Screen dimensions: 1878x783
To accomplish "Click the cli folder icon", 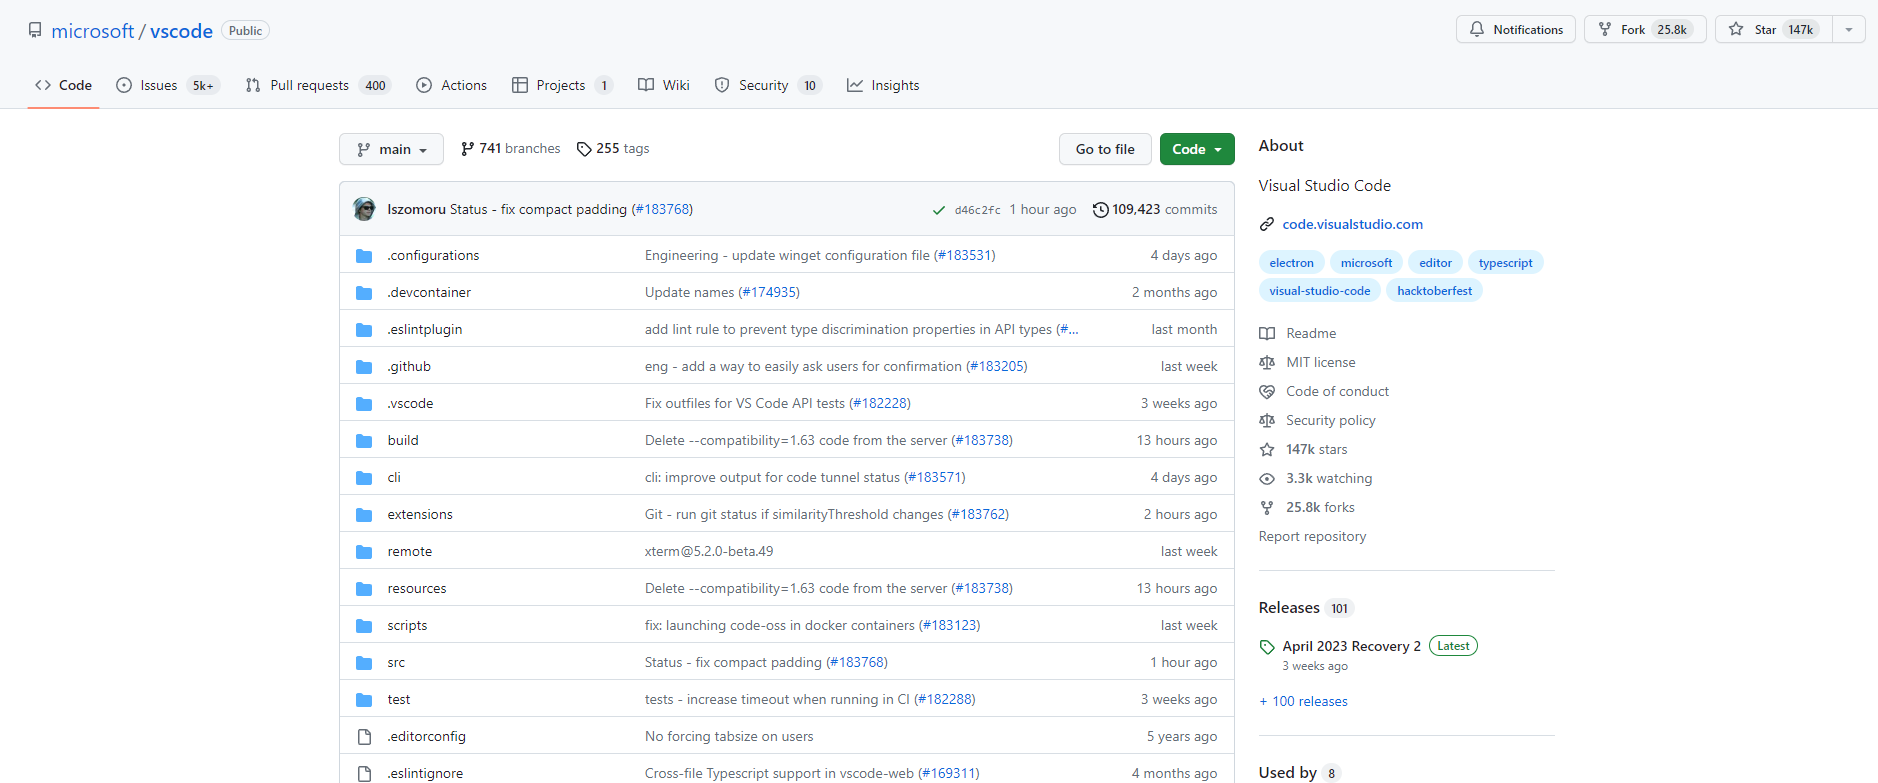I will click(x=364, y=478).
